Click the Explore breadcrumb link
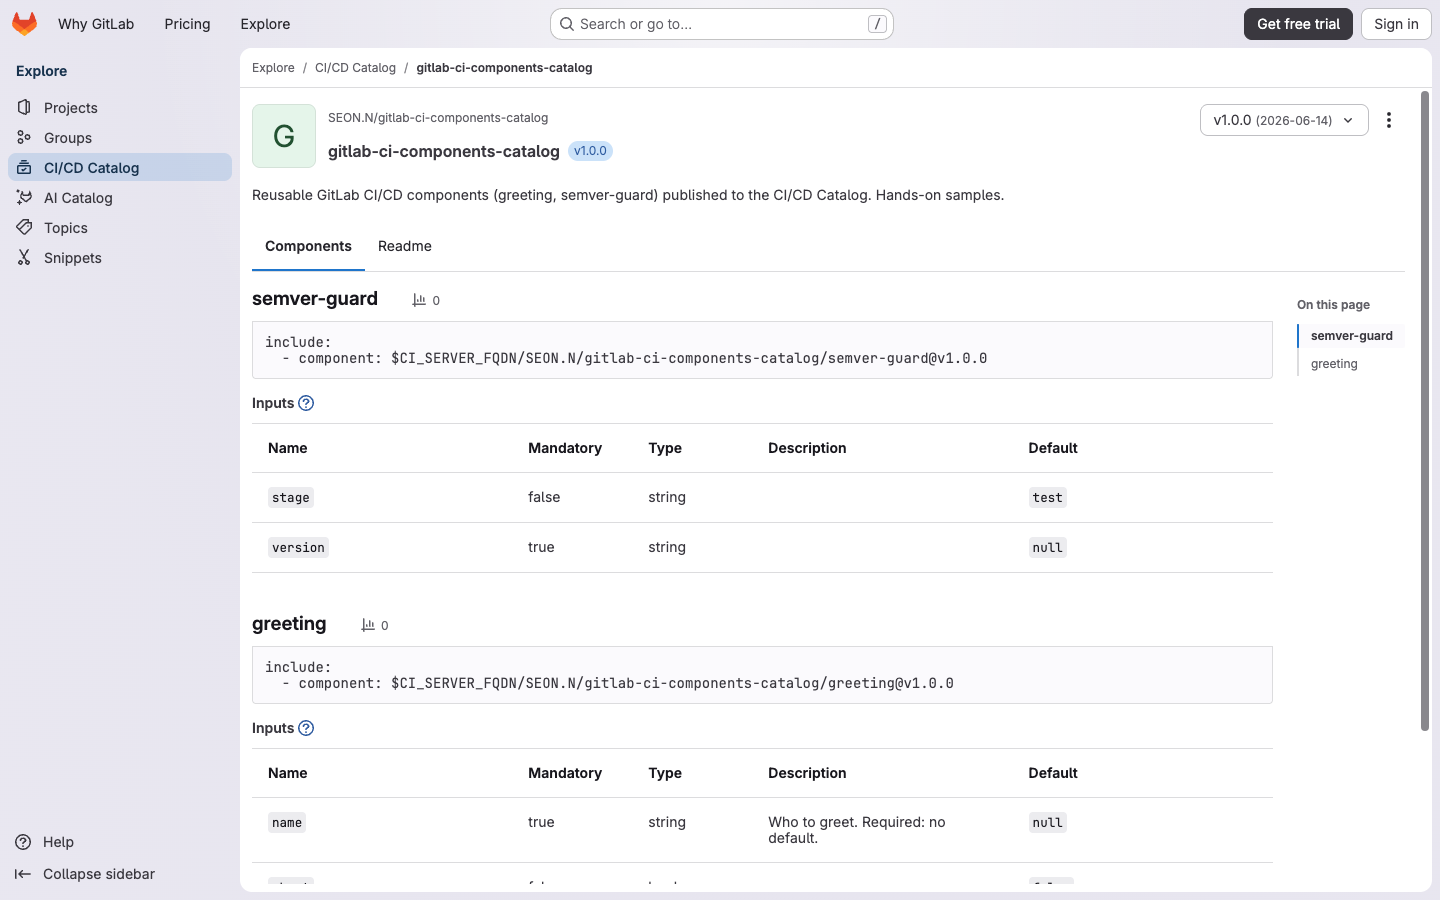Screen dimensions: 1440x900 pos(273,68)
